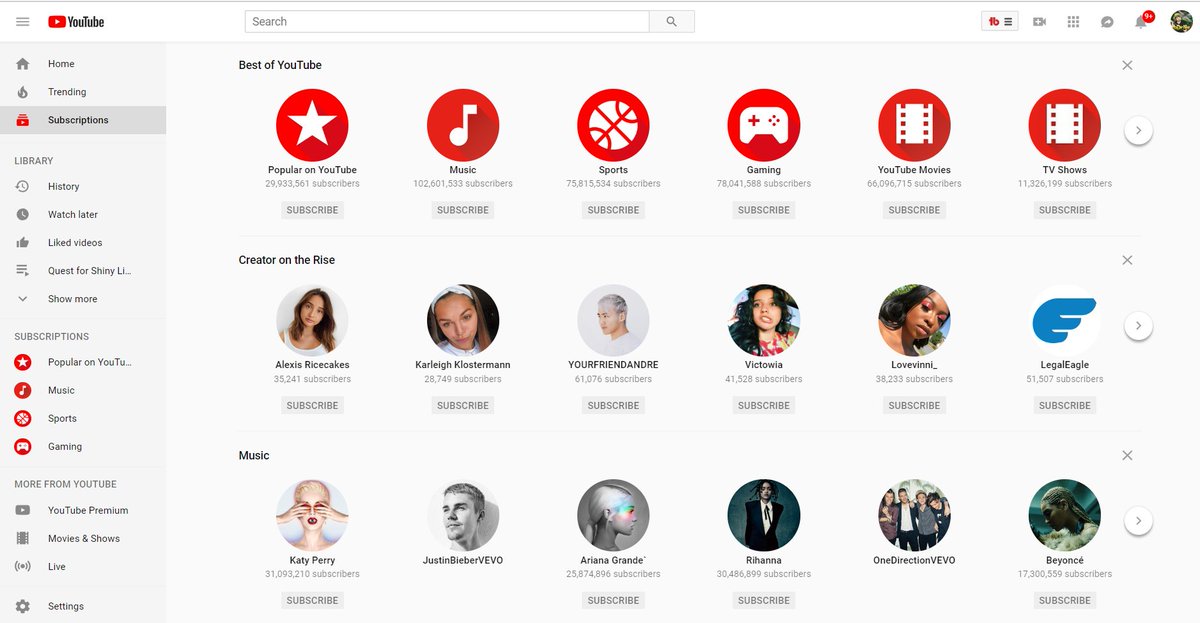This screenshot has height=623, width=1200.
Task: Expand Show more in the Library sidebar
Action: (x=83, y=299)
